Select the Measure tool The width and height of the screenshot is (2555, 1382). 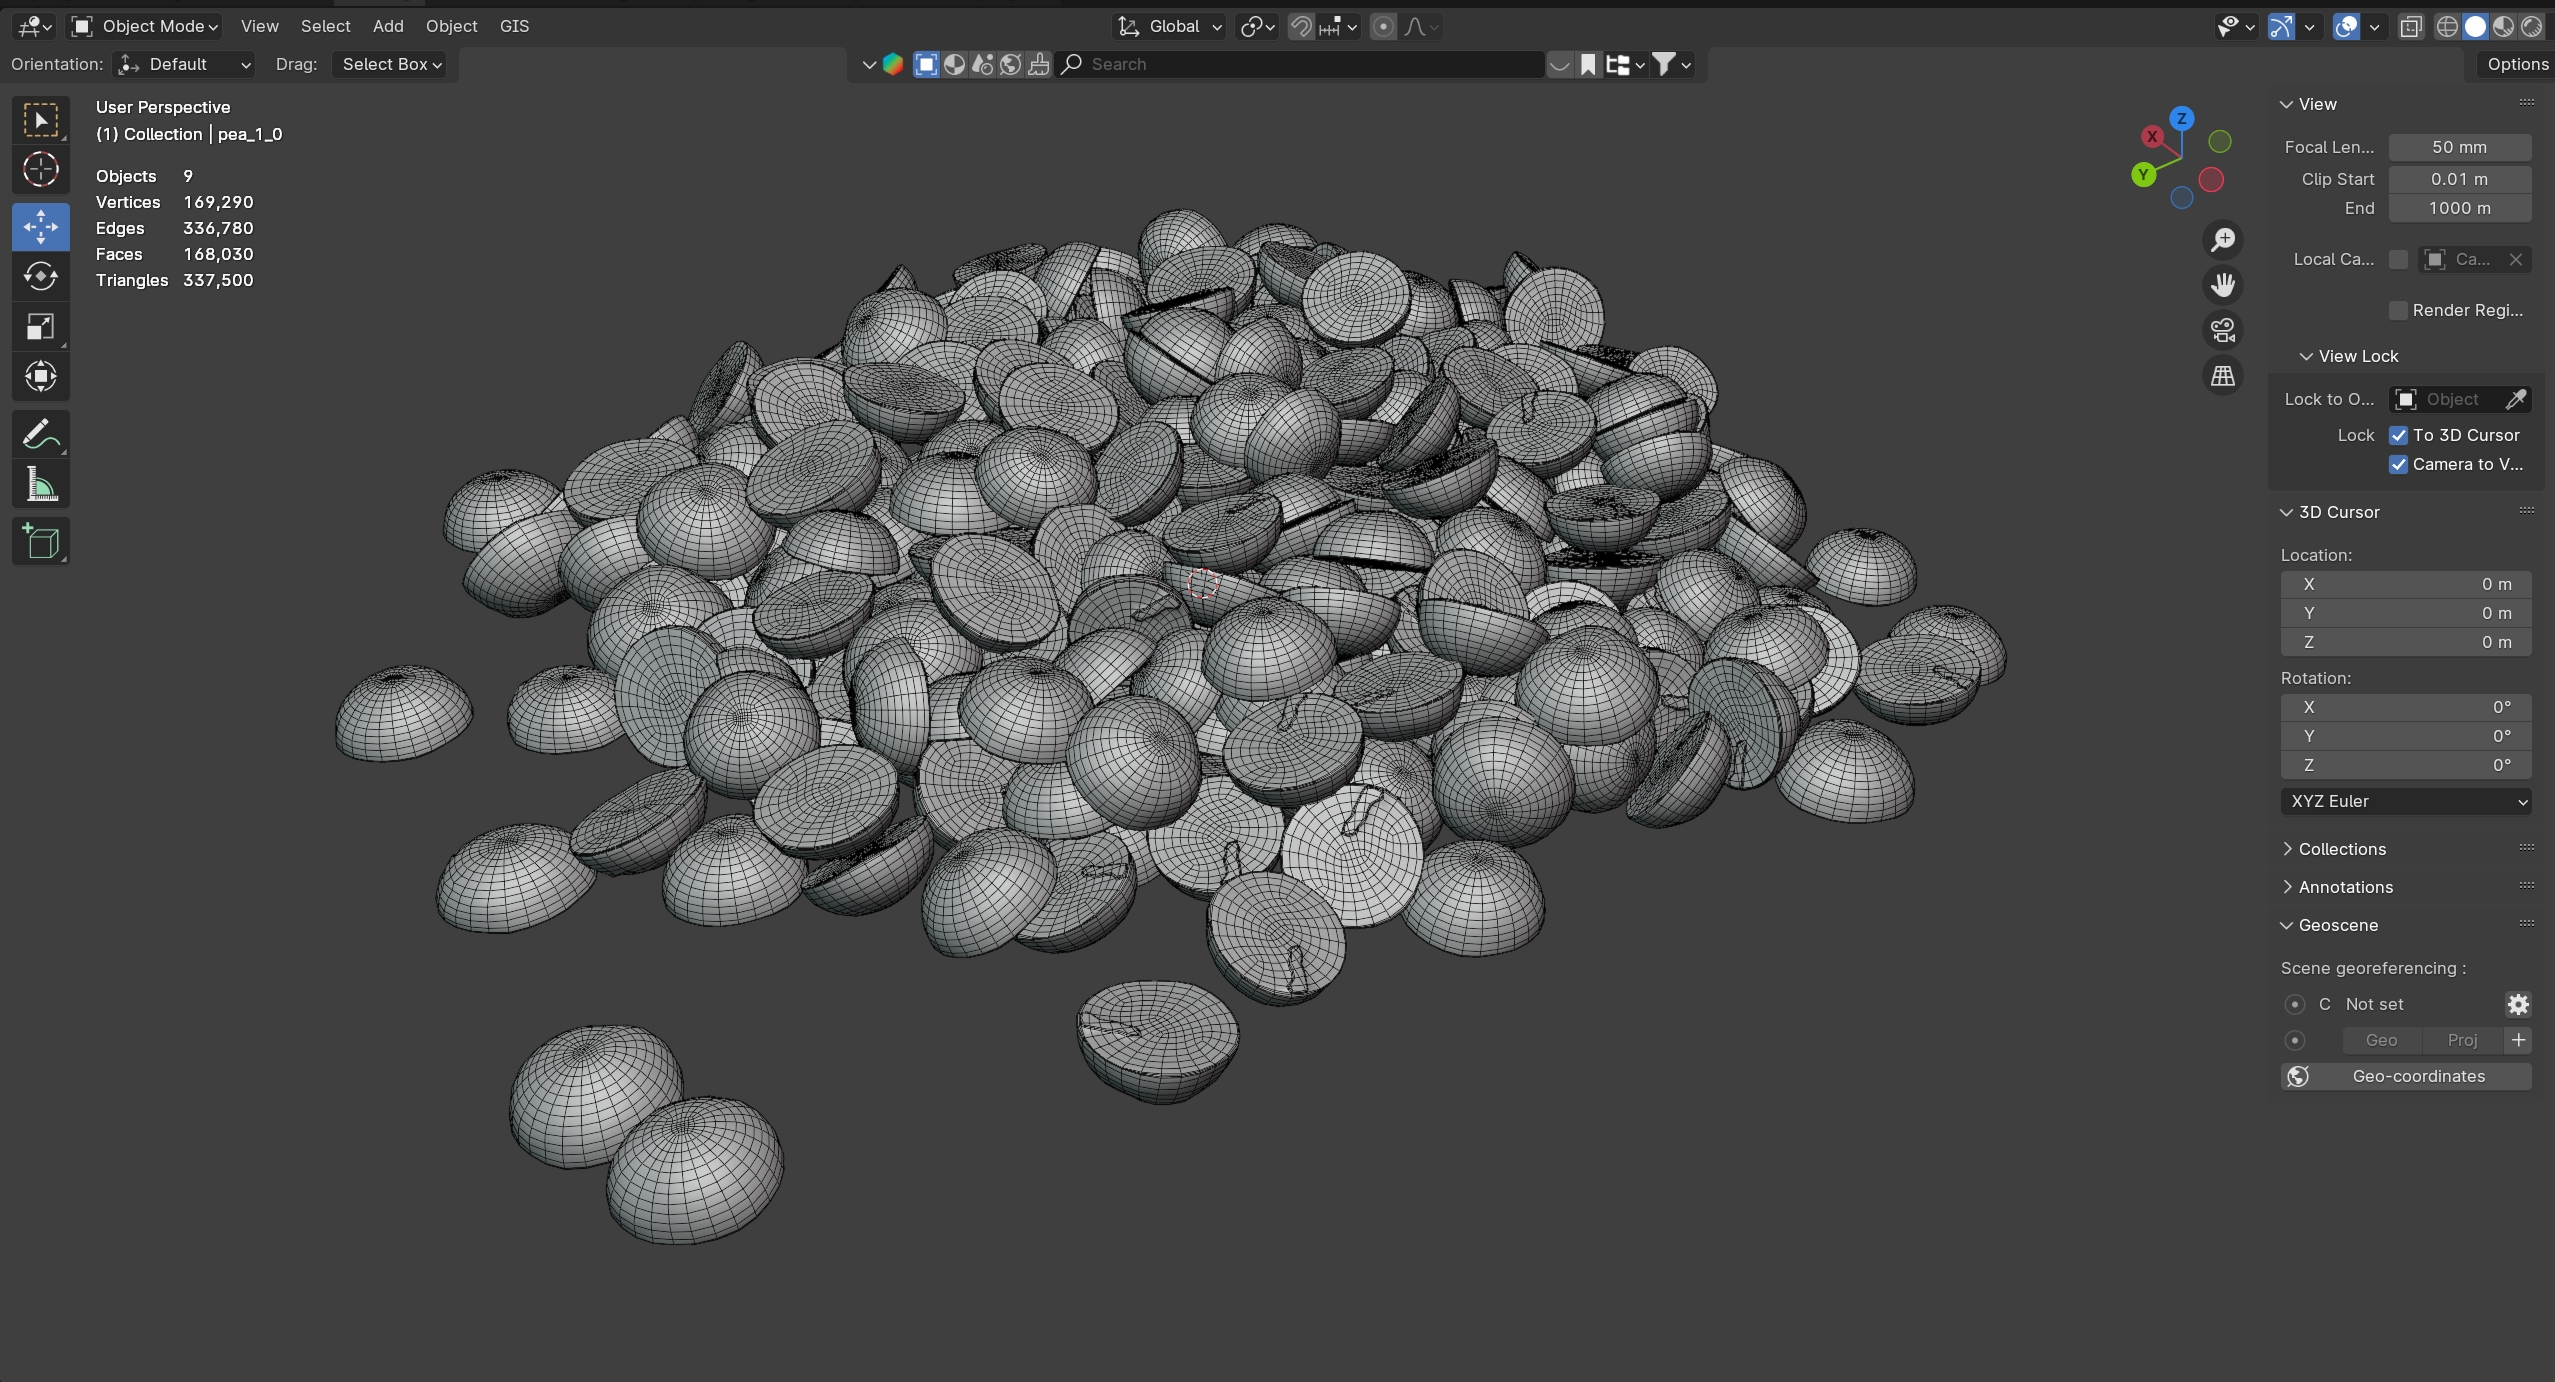point(40,486)
